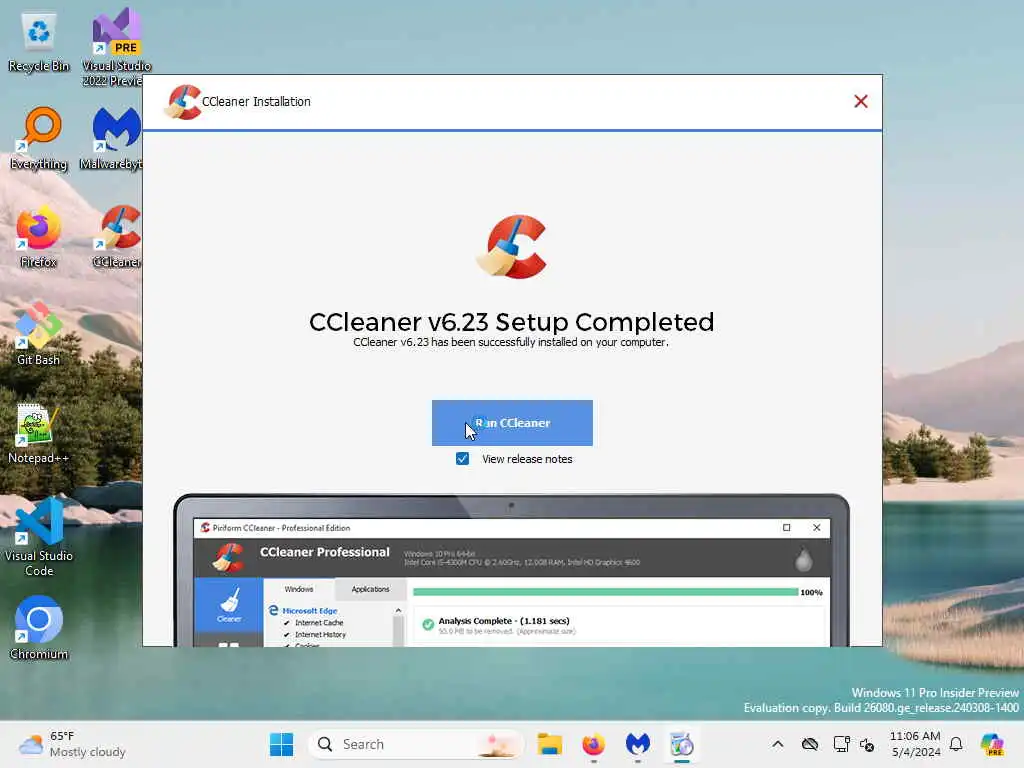
Task: Uncheck the View release notes checkbox
Action: coord(462,458)
